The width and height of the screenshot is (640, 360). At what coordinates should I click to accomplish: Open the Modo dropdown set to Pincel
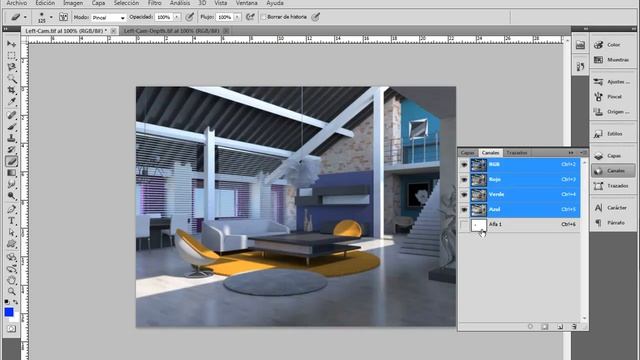pos(108,18)
